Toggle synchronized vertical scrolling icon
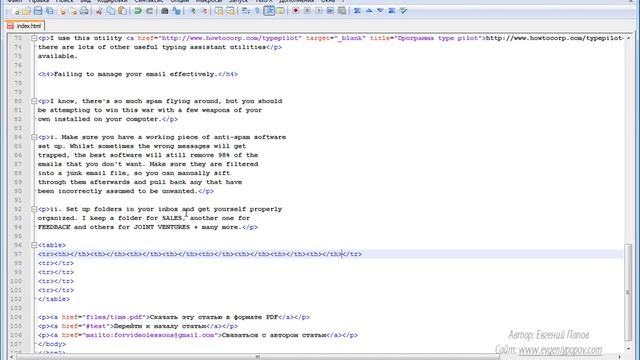 pyautogui.click(x=219, y=11)
